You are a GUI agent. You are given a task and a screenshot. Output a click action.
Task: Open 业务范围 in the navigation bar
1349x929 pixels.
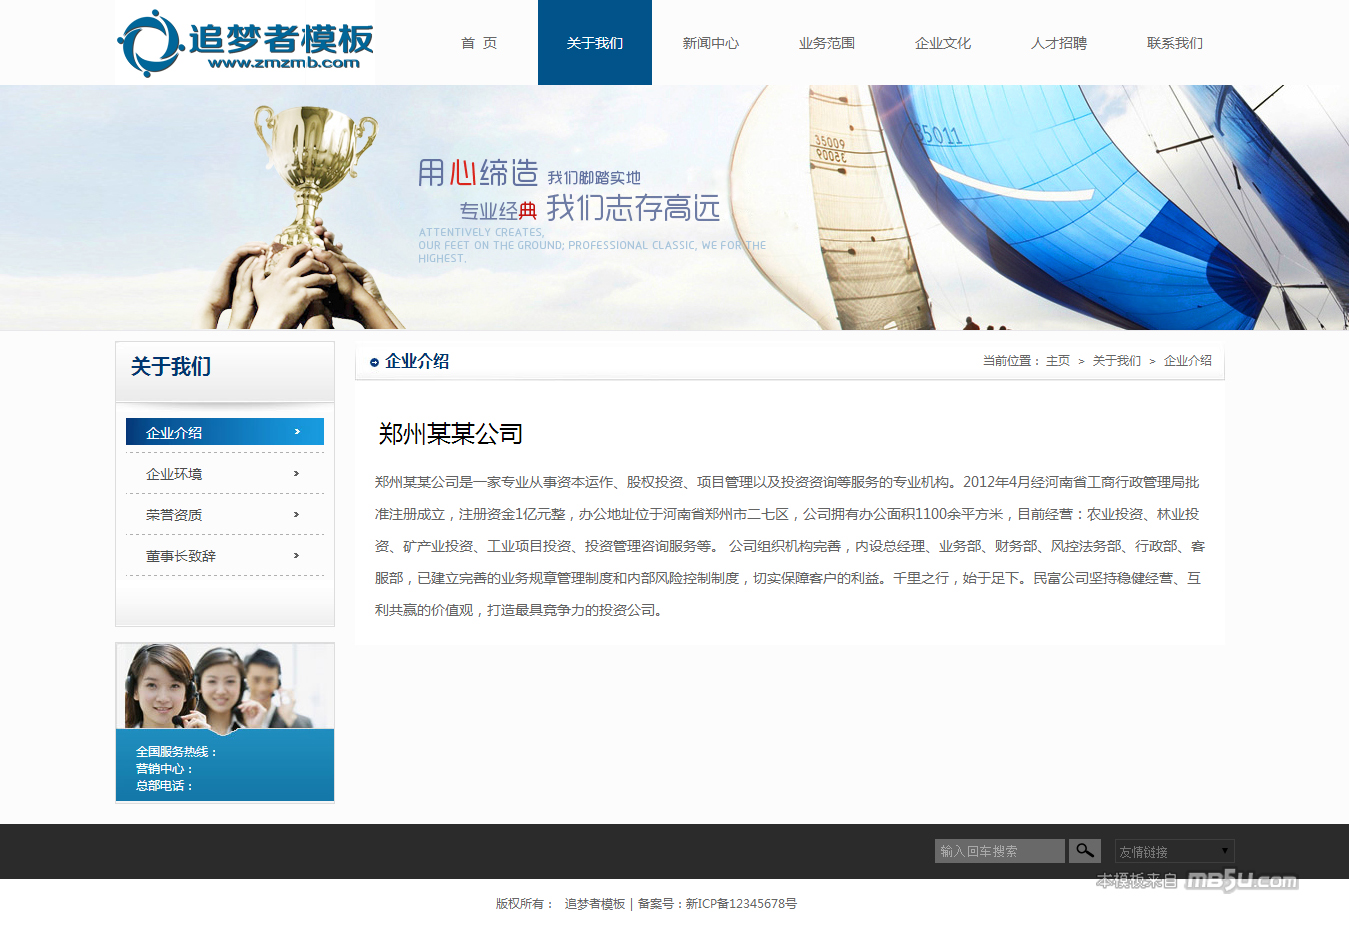coord(826,43)
